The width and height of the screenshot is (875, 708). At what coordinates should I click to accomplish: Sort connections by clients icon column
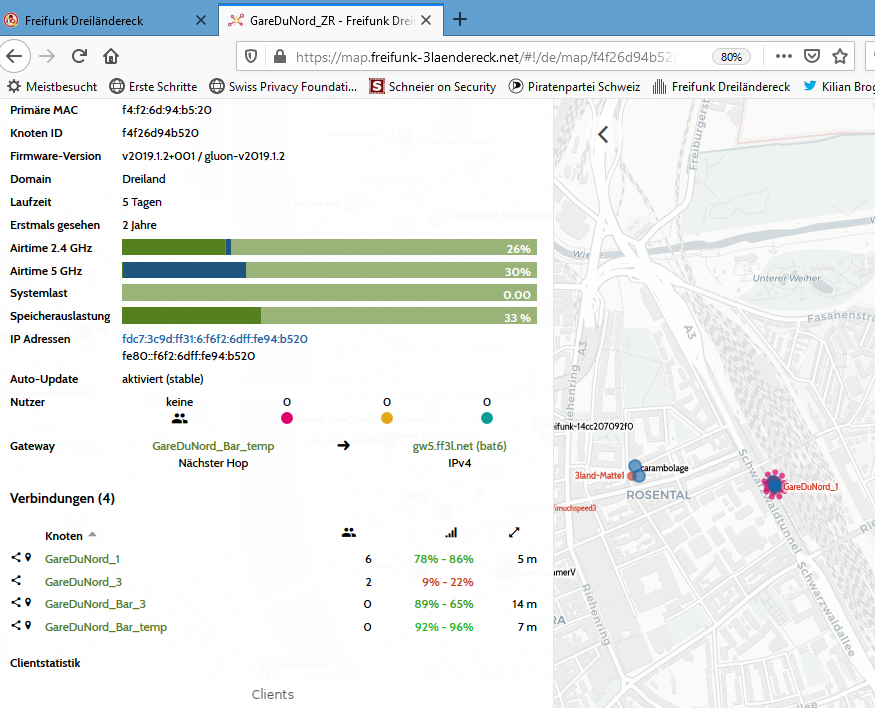coord(349,533)
